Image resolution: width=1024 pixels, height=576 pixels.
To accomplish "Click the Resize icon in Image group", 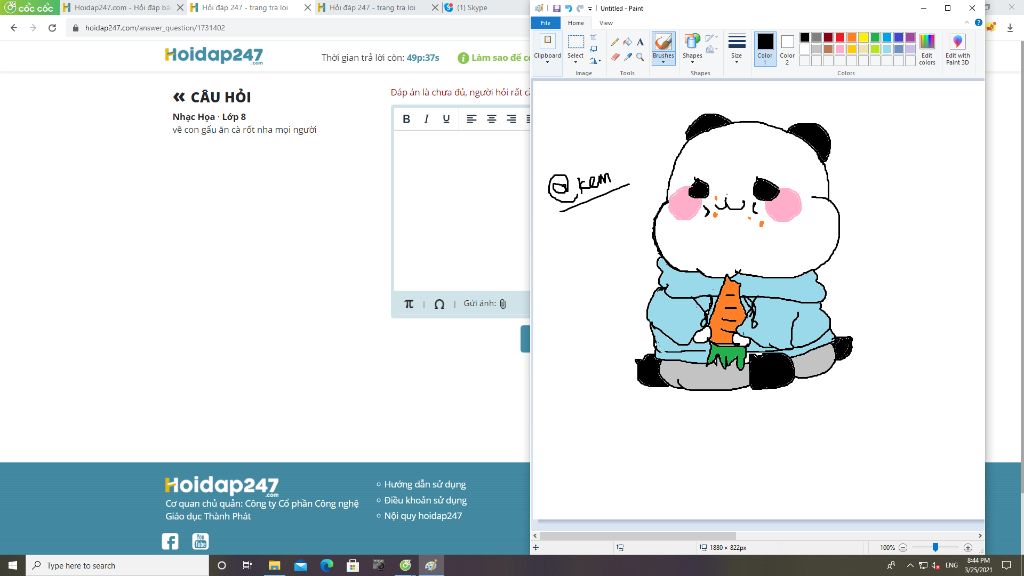I will pos(593,49).
